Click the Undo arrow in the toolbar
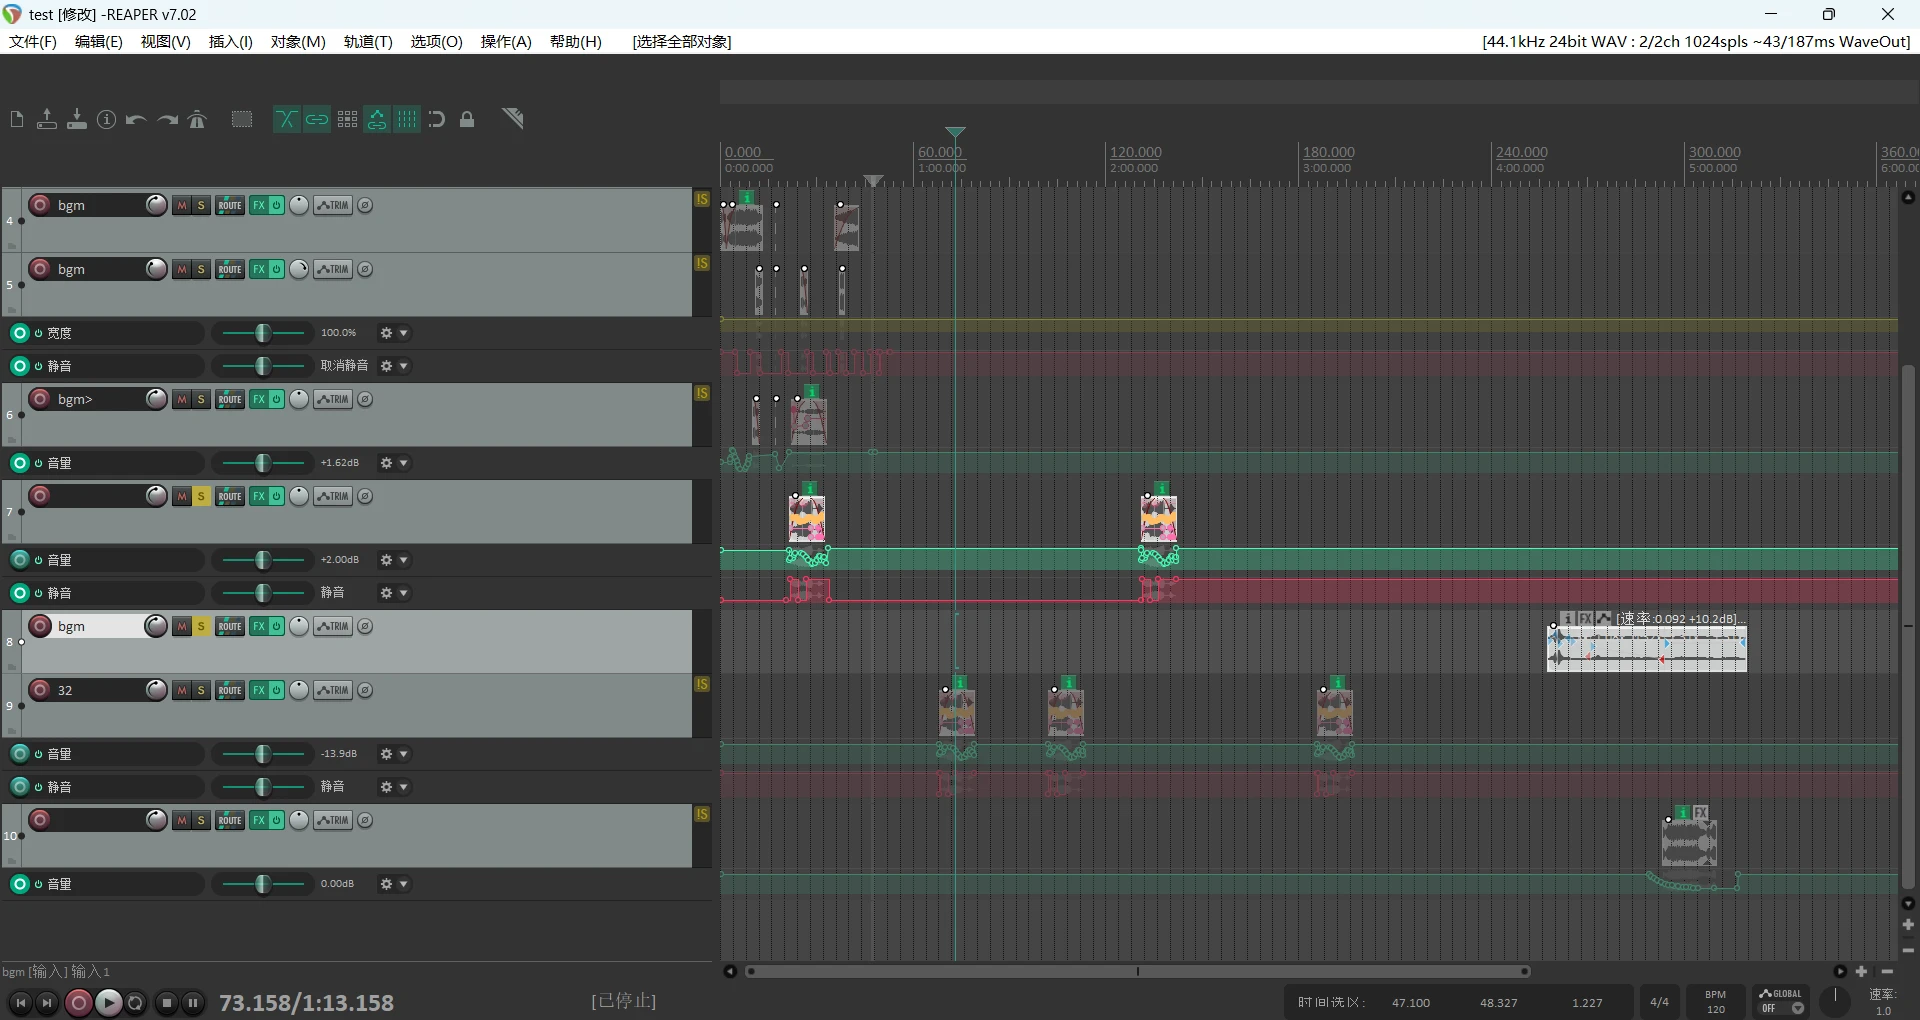 click(x=136, y=120)
